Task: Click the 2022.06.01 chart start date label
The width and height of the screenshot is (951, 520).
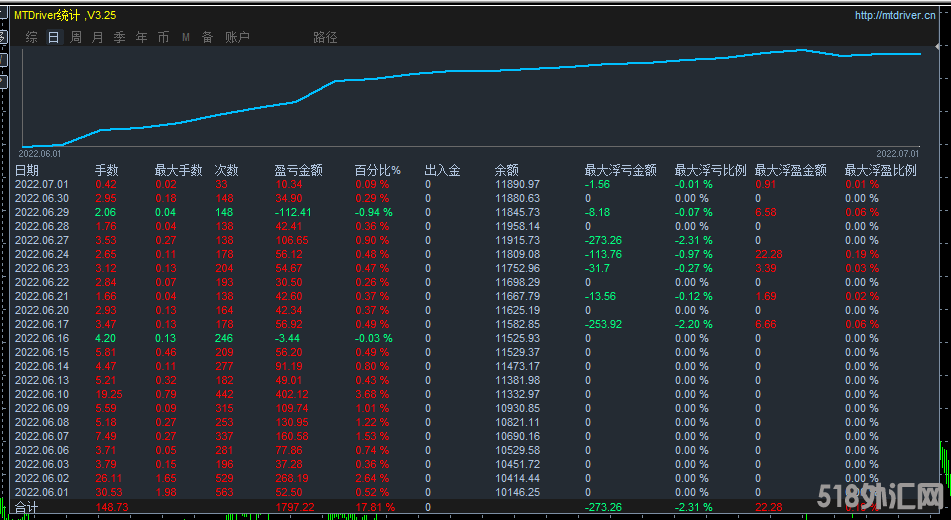Action: pos(40,154)
